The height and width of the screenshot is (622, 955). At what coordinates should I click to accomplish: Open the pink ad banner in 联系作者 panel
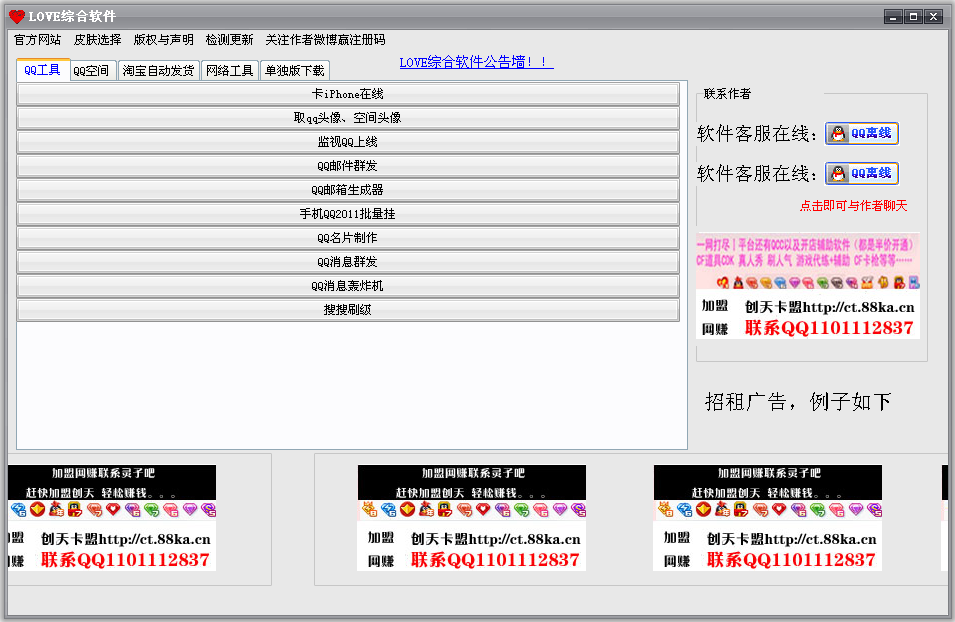point(808,286)
